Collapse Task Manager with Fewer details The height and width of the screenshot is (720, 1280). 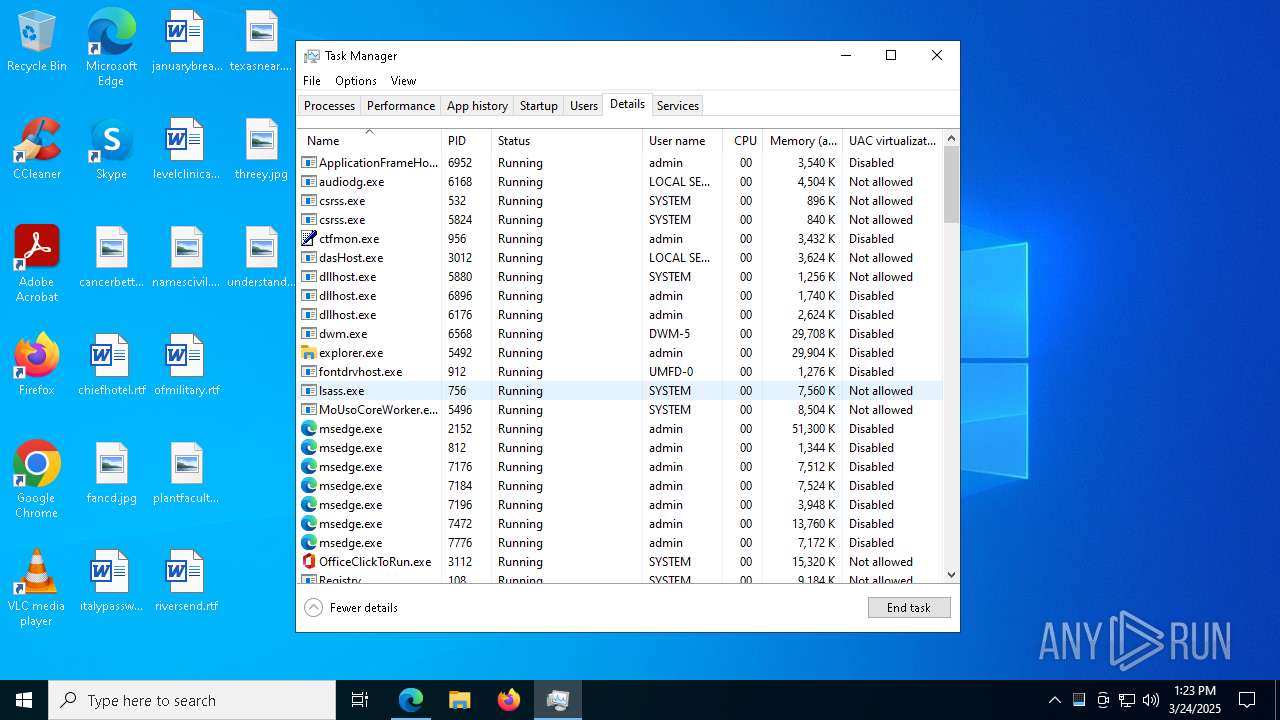tap(351, 608)
